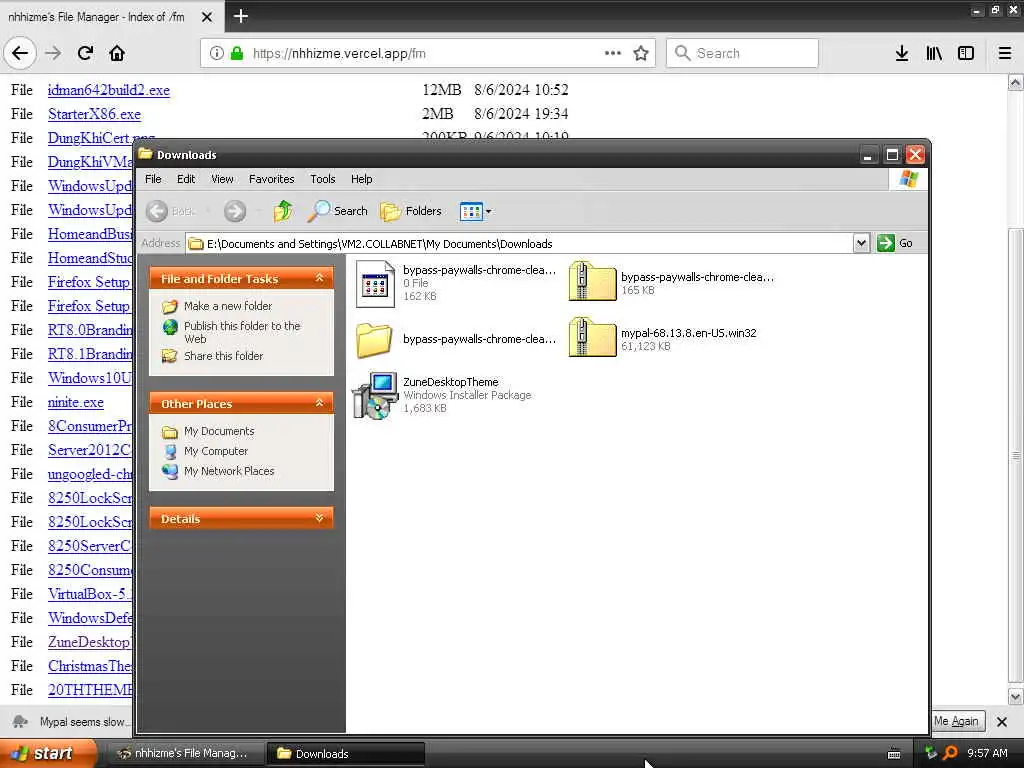
Task: Open the browser library icon
Action: tap(934, 53)
